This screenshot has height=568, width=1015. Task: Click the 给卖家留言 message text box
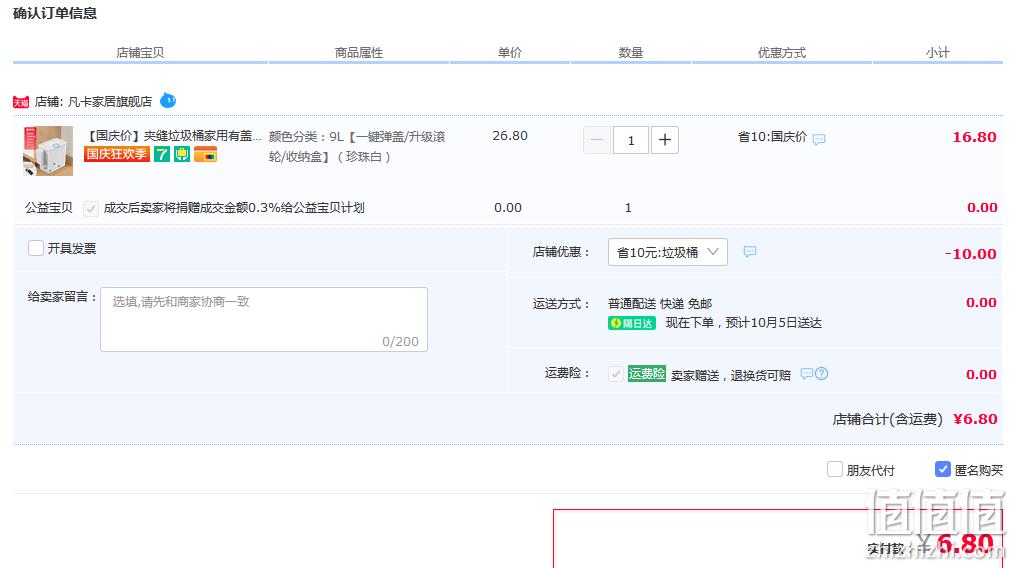(x=263, y=319)
